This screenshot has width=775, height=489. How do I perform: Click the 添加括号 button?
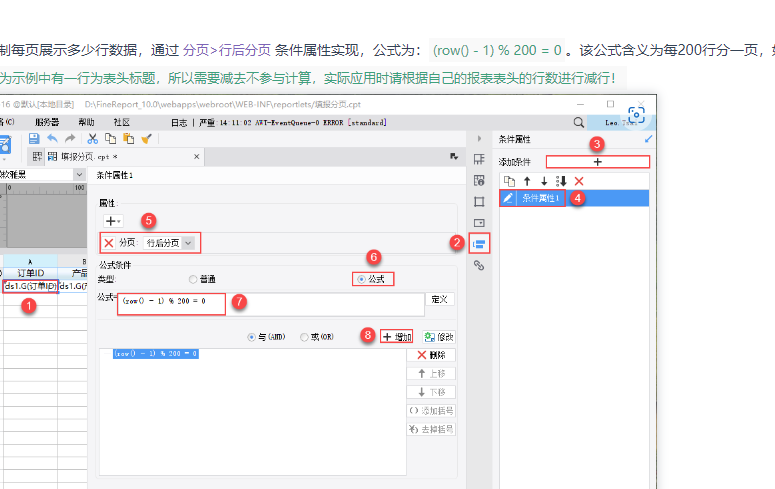431,411
